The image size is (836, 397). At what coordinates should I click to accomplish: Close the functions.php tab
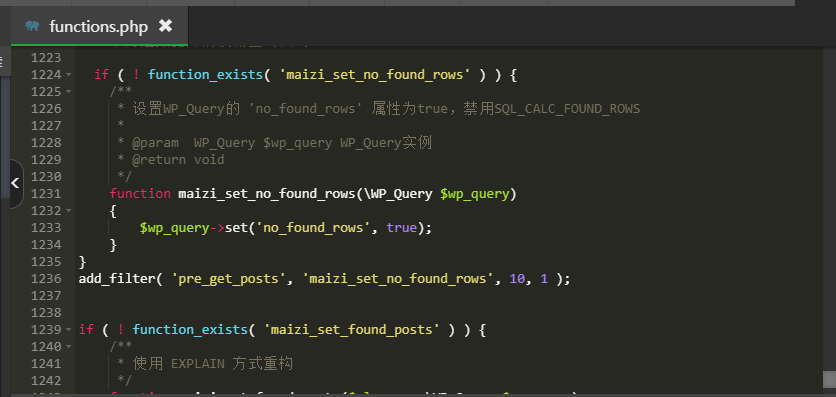[x=166, y=26]
